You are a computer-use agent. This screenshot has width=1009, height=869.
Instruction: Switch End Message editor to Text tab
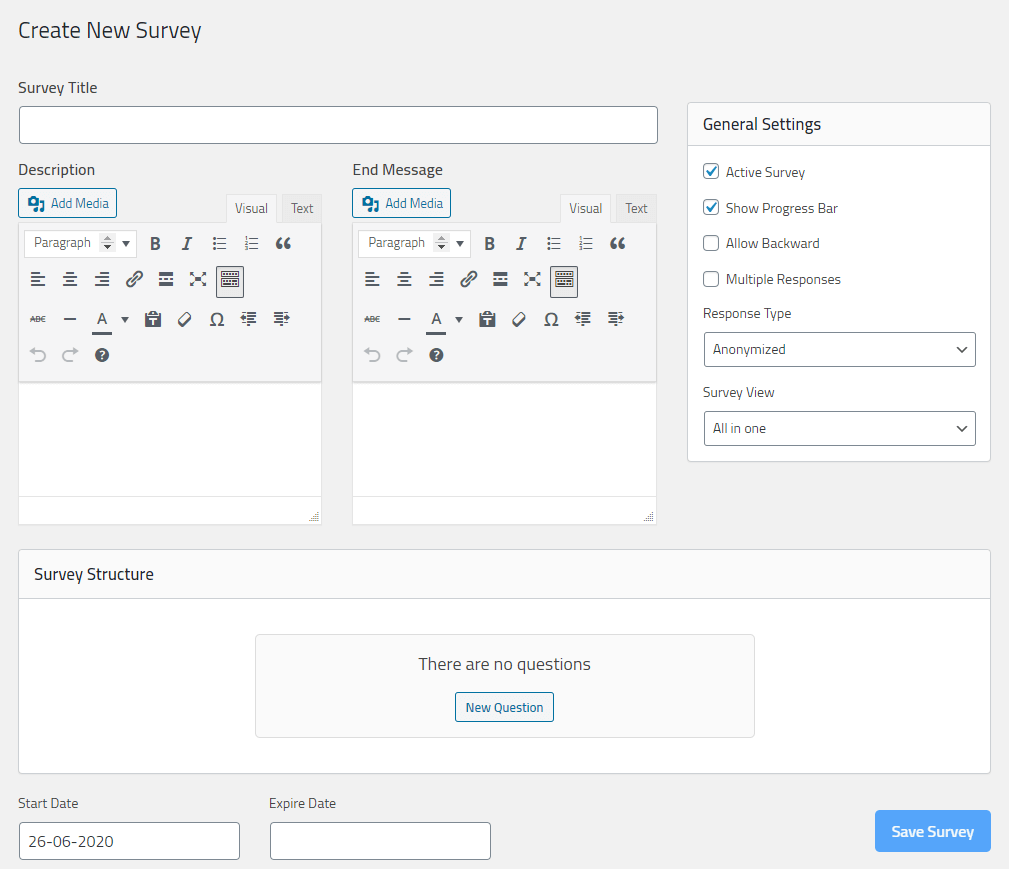(636, 208)
